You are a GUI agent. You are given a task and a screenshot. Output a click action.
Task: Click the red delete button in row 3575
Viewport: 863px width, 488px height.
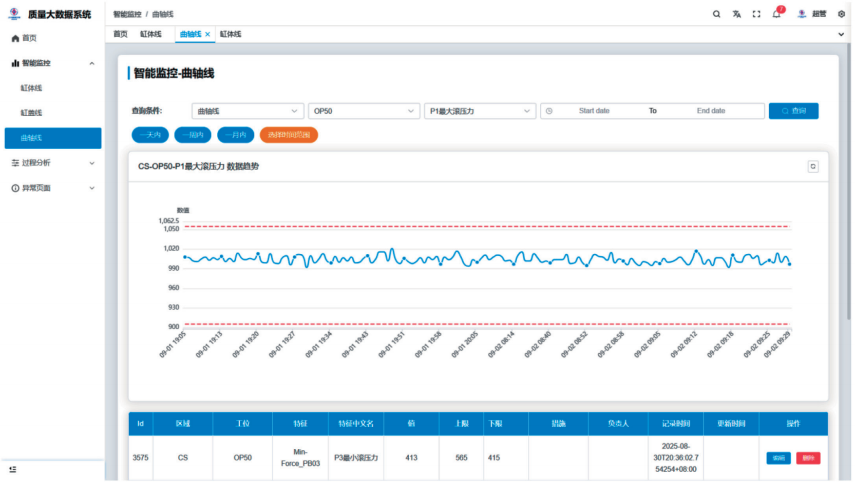pyautogui.click(x=808, y=458)
